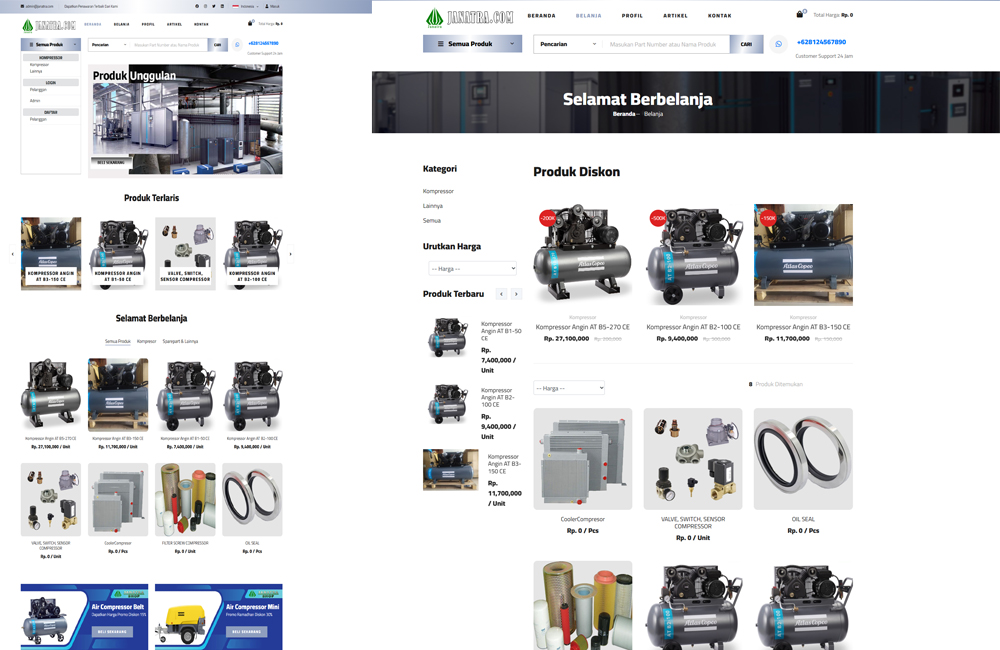
Task: Click Kompressor in left sidebar menu
Action: tap(40, 64)
